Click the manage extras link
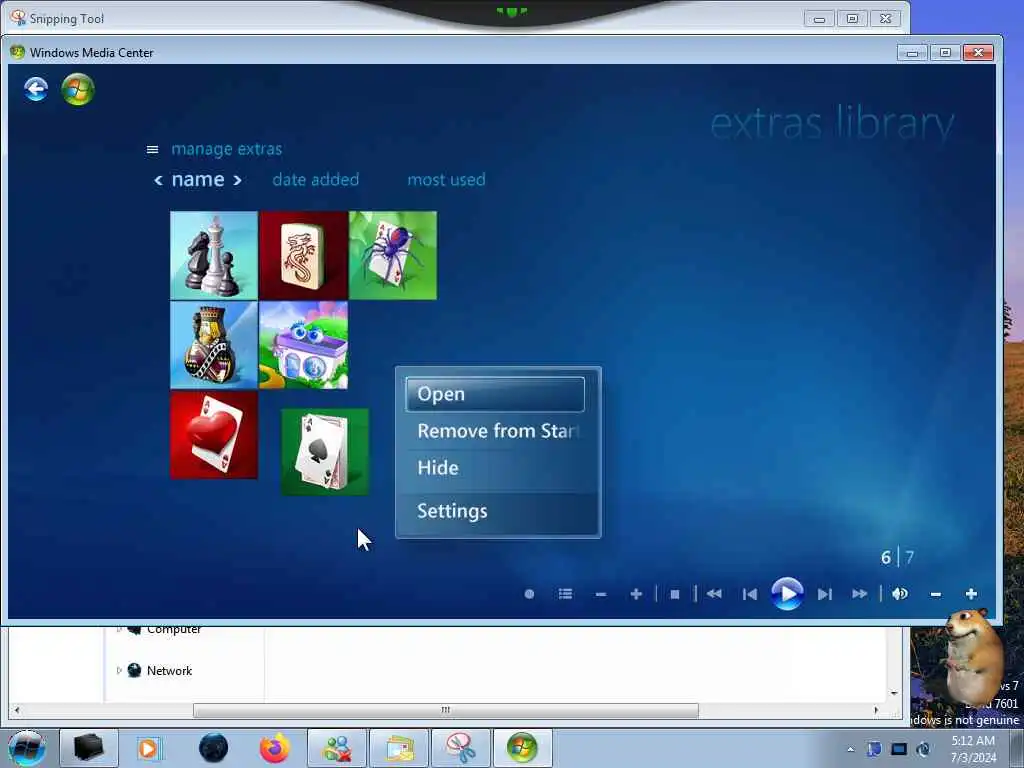1024x768 pixels. 227,149
